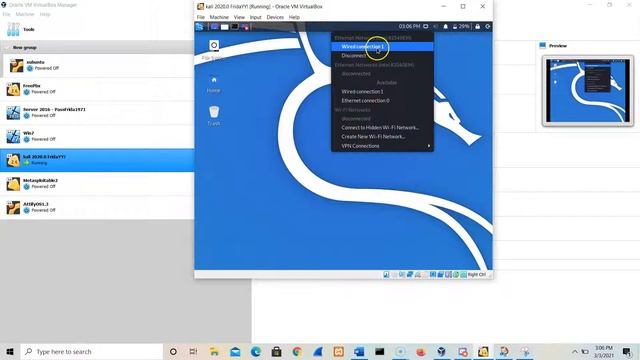Click Kali panel show desktop icon
This screenshot has height=360, width=640.
(x=214, y=27)
